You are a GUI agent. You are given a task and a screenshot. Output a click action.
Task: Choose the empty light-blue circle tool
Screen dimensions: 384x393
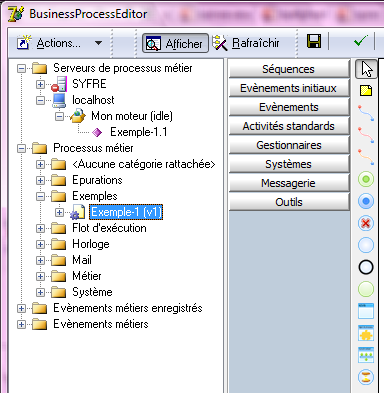tap(366, 245)
